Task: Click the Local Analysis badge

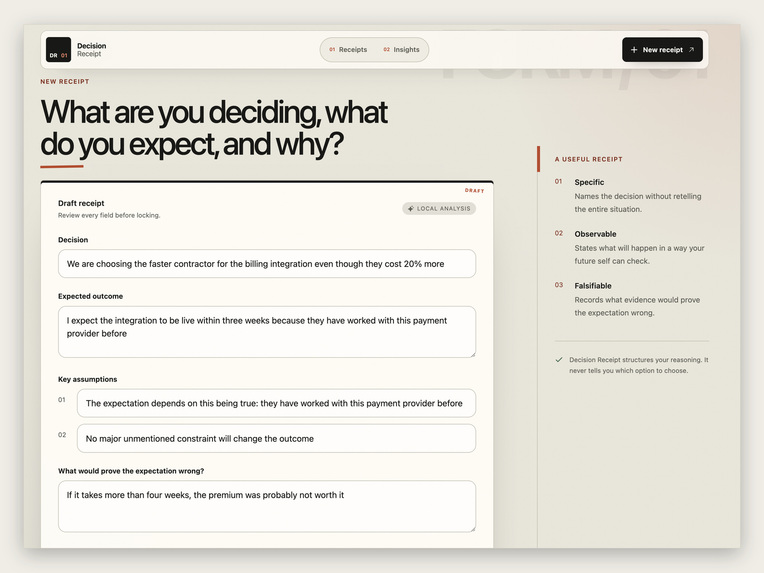Action: pyautogui.click(x=439, y=209)
